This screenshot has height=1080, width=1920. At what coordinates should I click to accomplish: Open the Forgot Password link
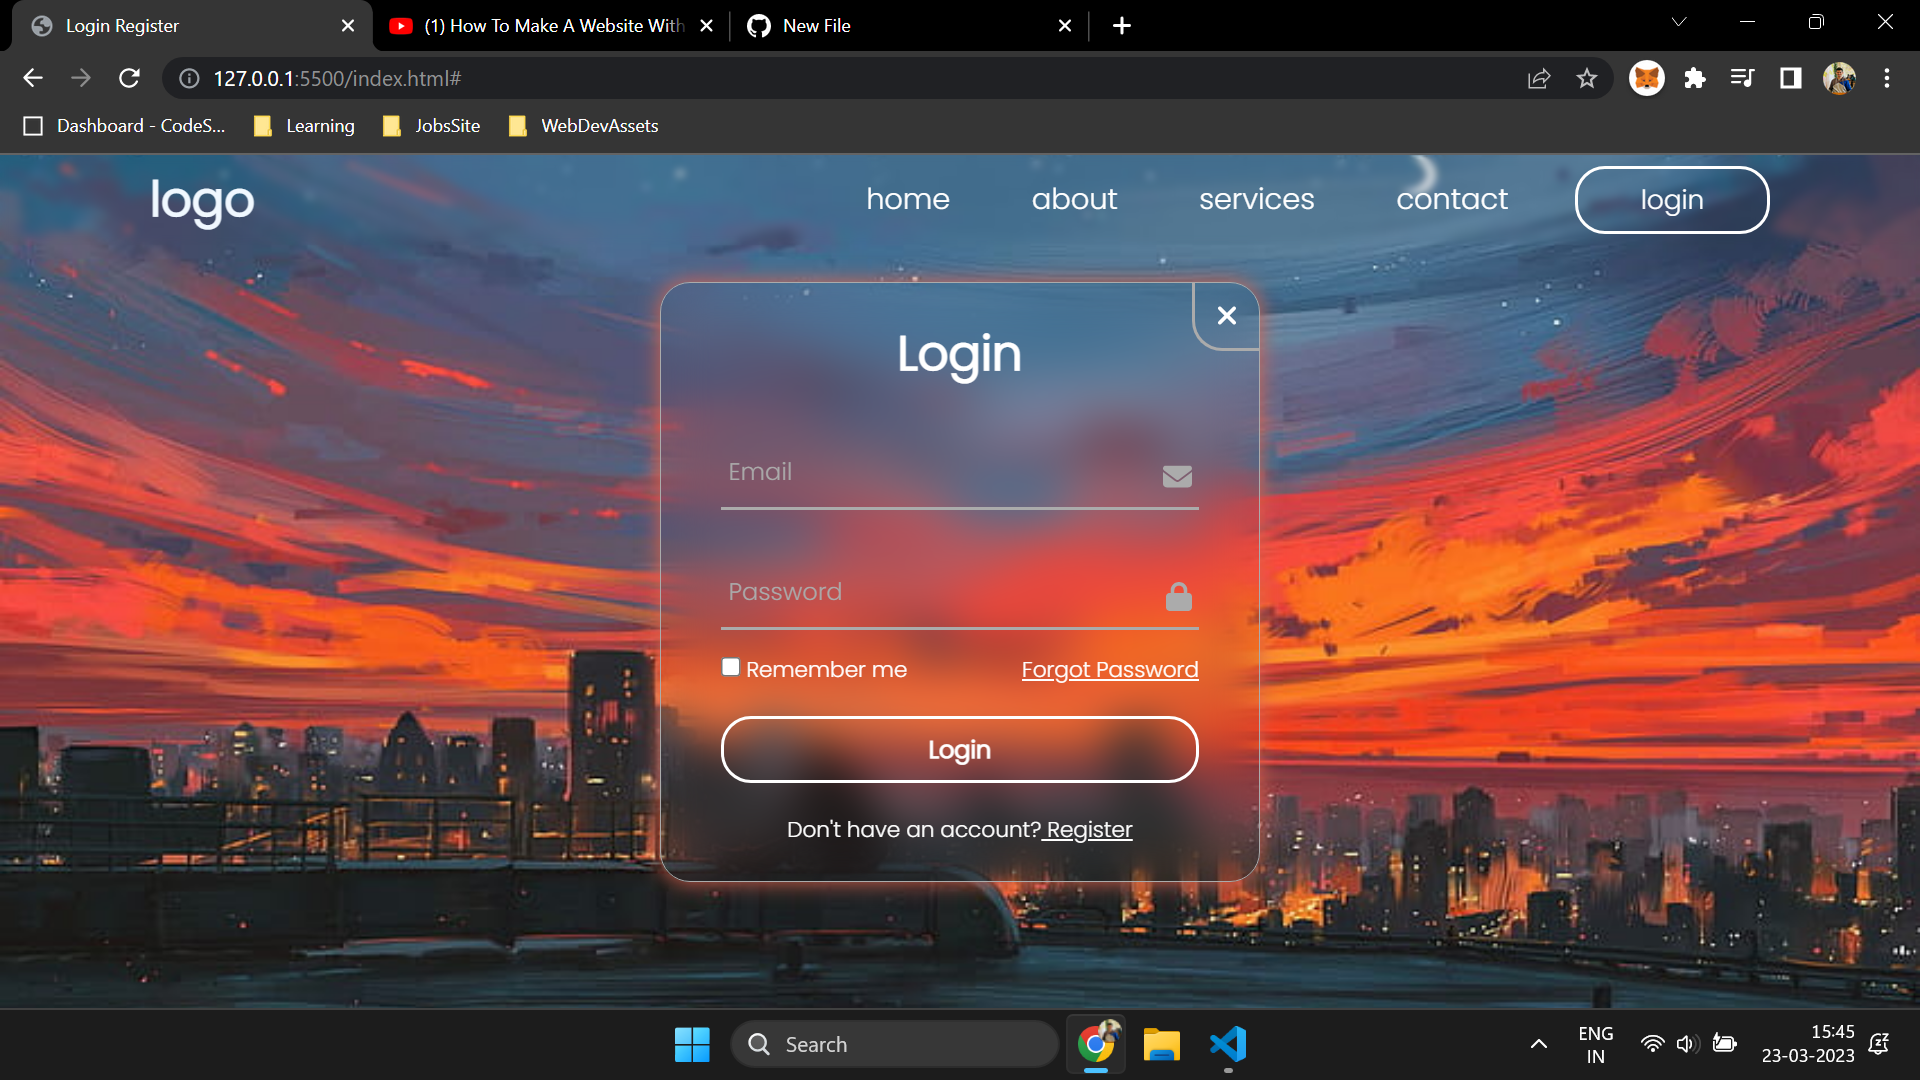(x=1109, y=669)
